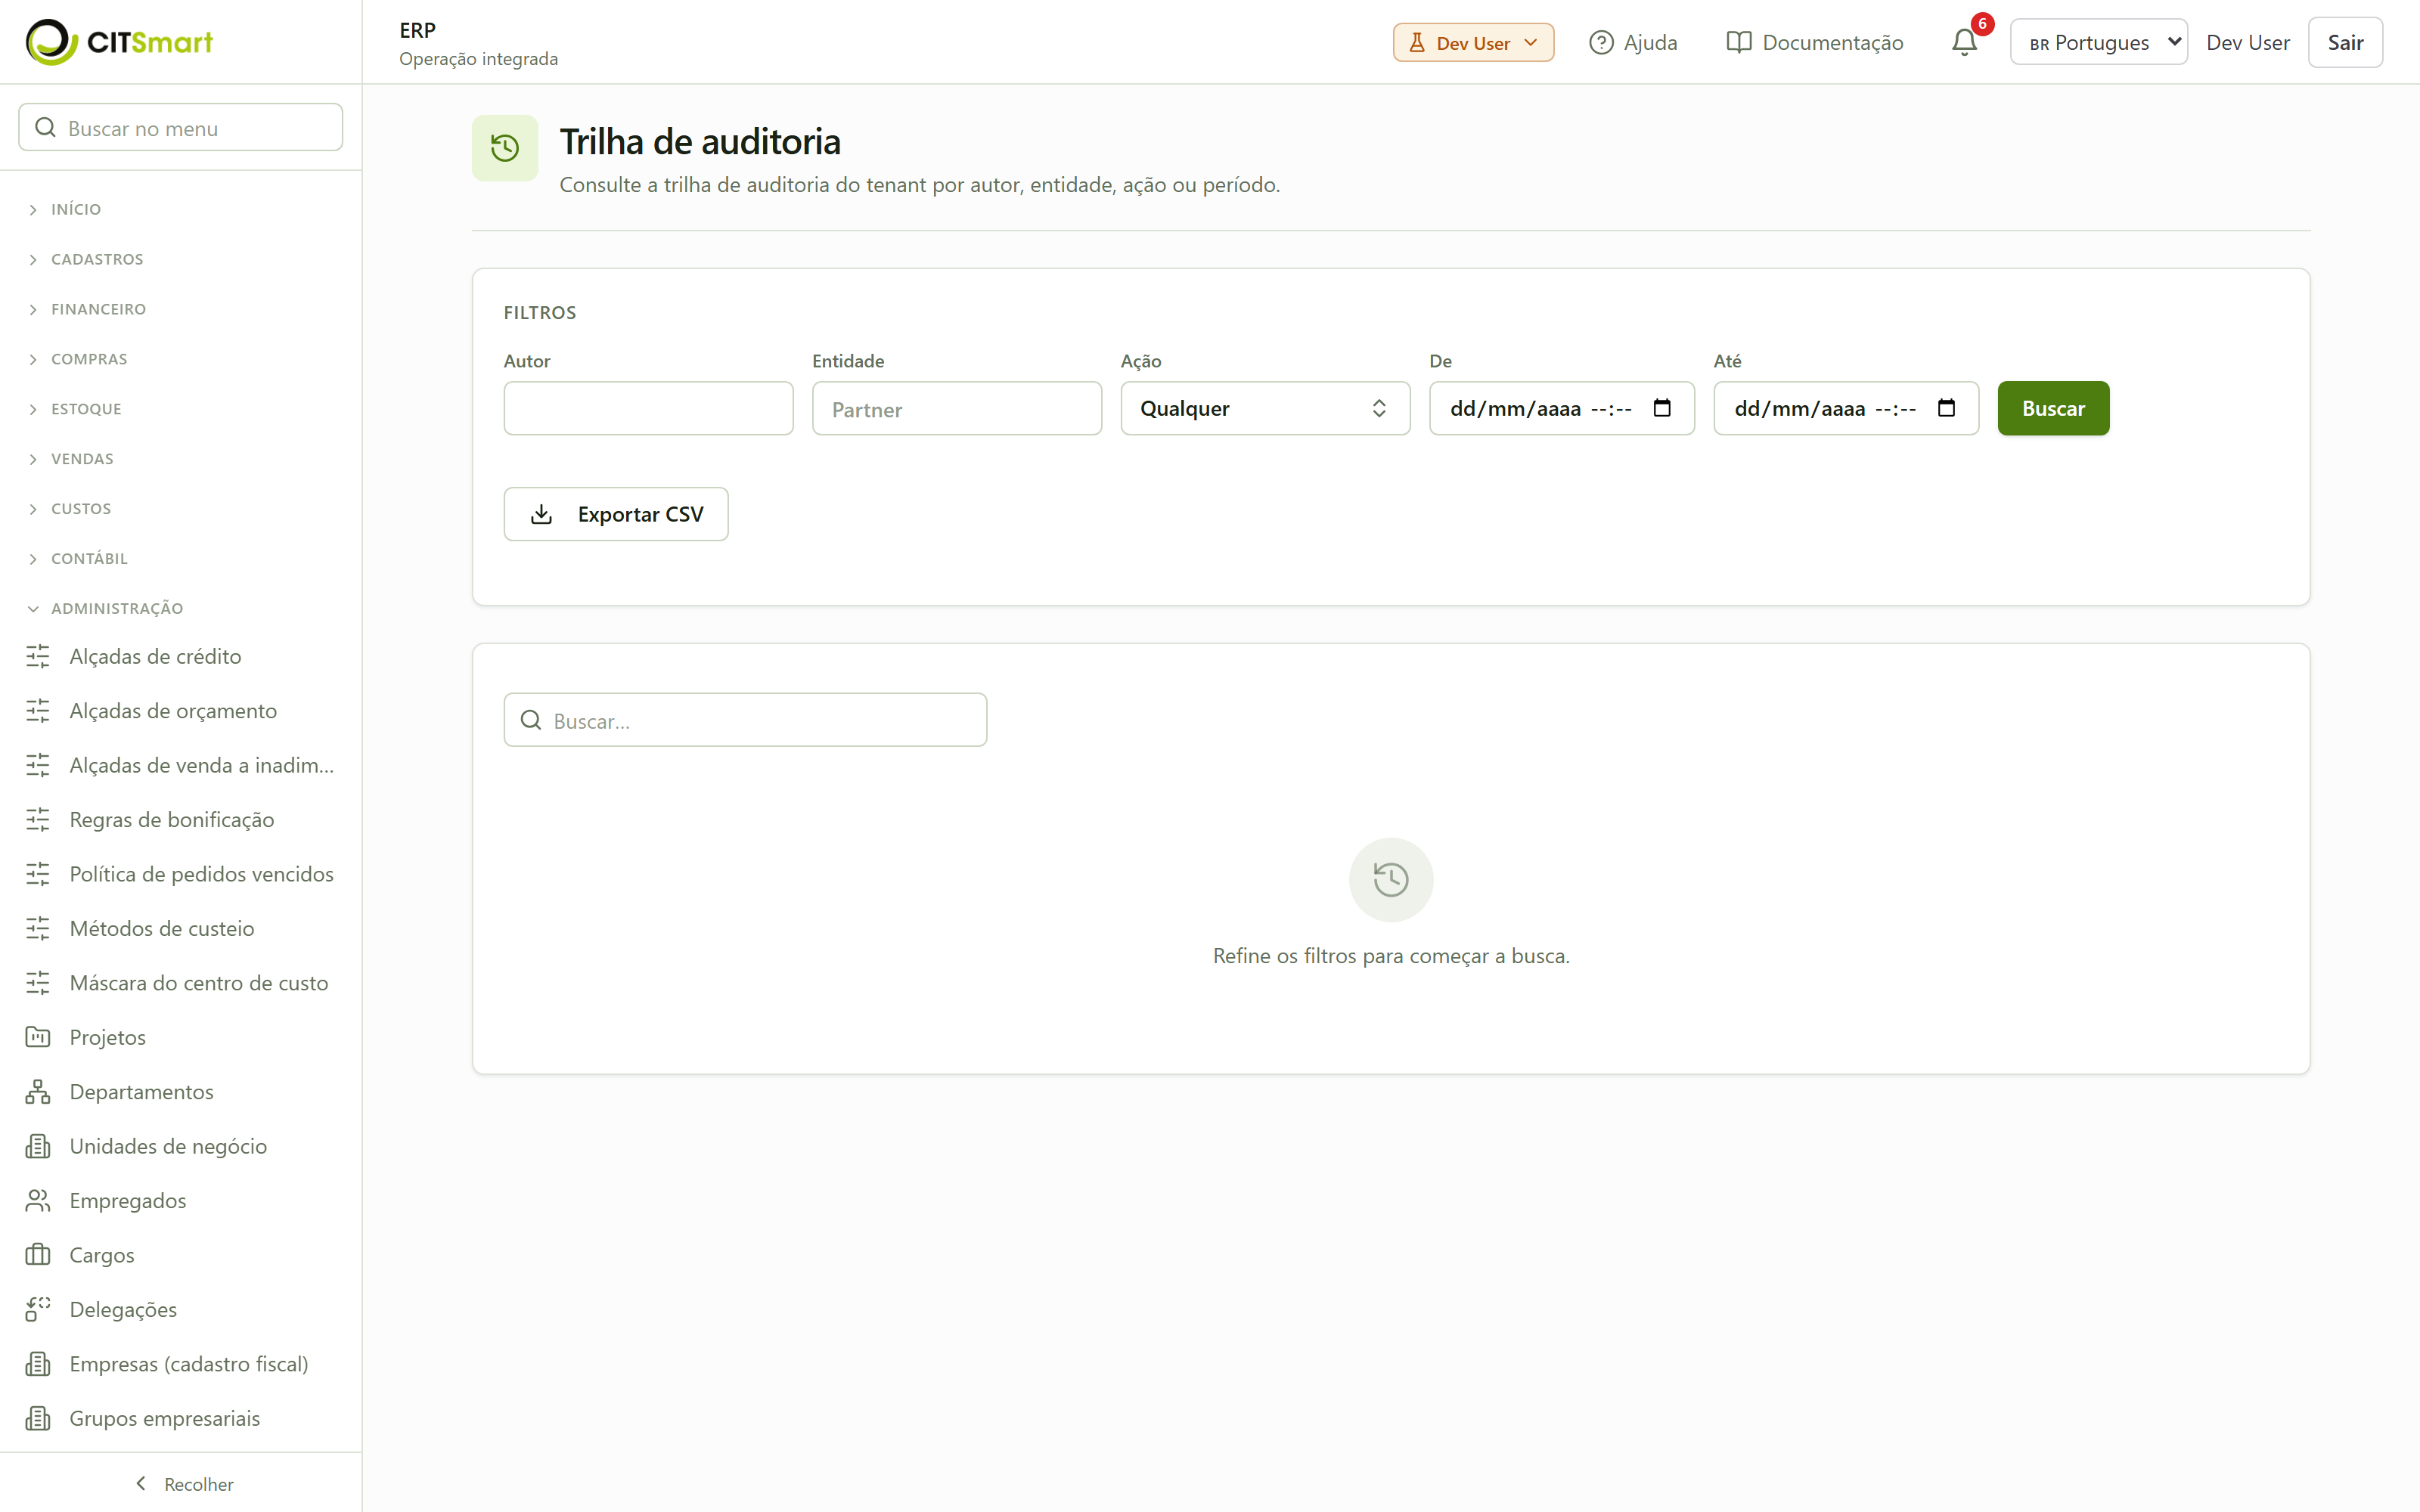Click the Grupos empresariais icon
Viewport: 2420px width, 1512px height.
[x=38, y=1418]
